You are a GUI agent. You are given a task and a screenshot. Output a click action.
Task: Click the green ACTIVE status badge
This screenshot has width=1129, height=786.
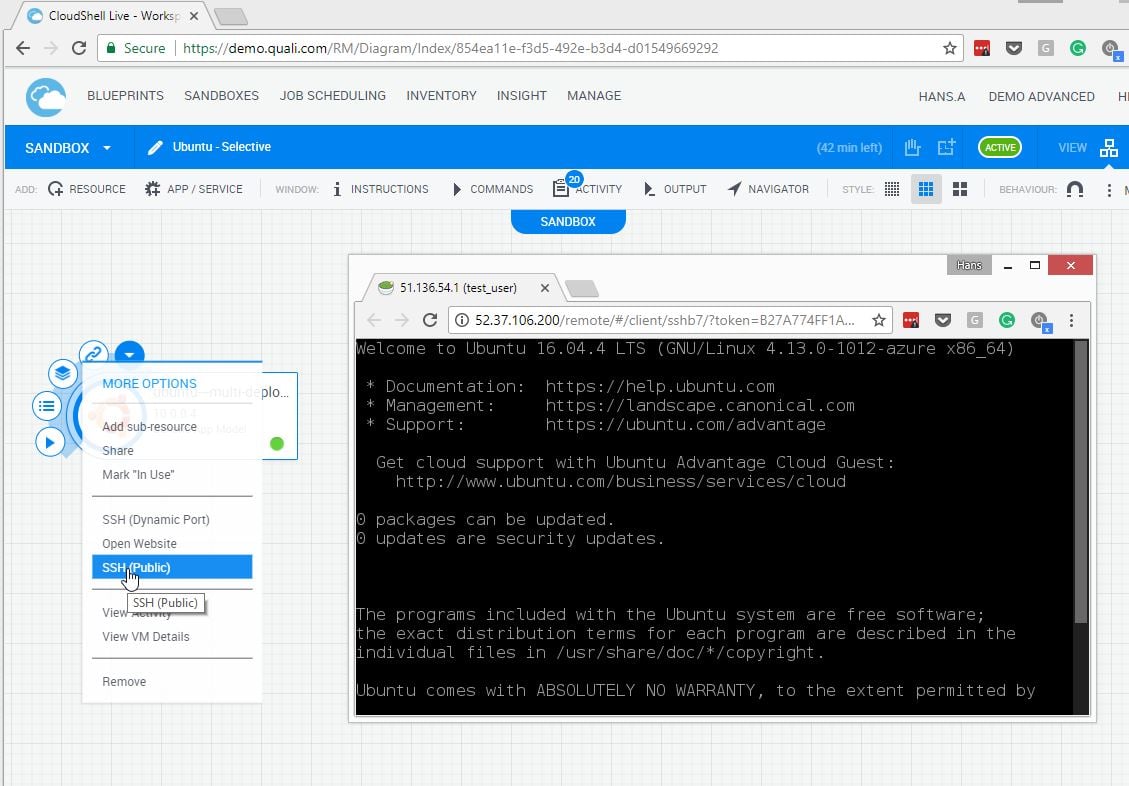click(x=999, y=147)
